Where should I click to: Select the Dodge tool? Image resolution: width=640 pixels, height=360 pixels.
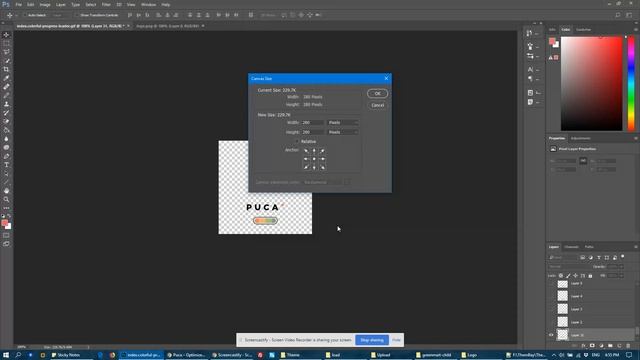point(6,147)
